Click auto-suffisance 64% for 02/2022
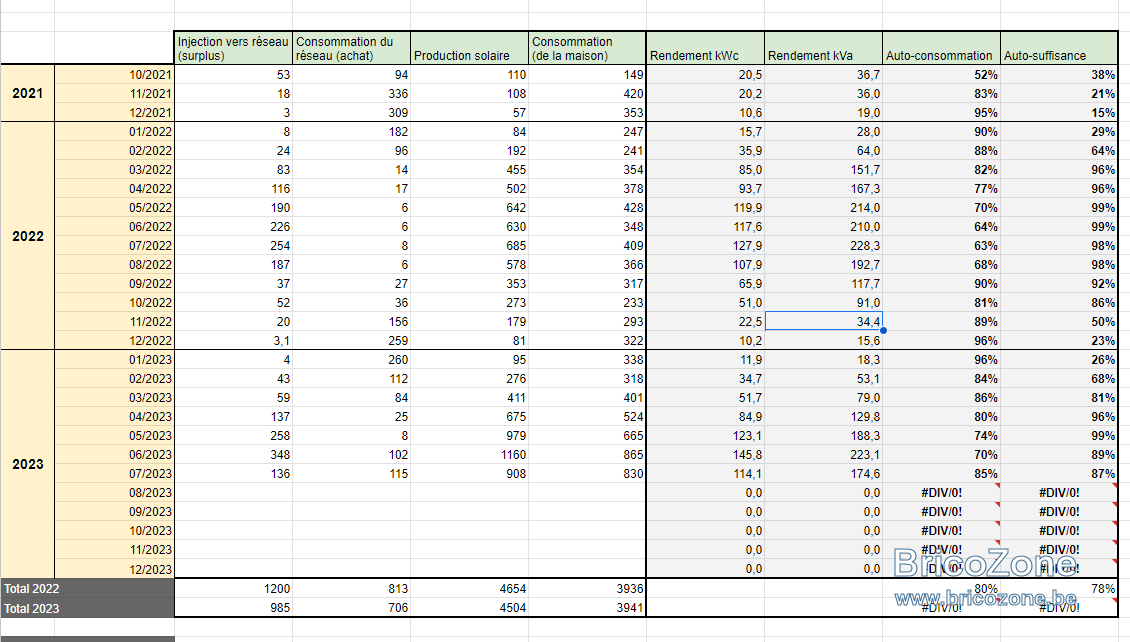The width and height of the screenshot is (1130, 642). coord(1059,151)
